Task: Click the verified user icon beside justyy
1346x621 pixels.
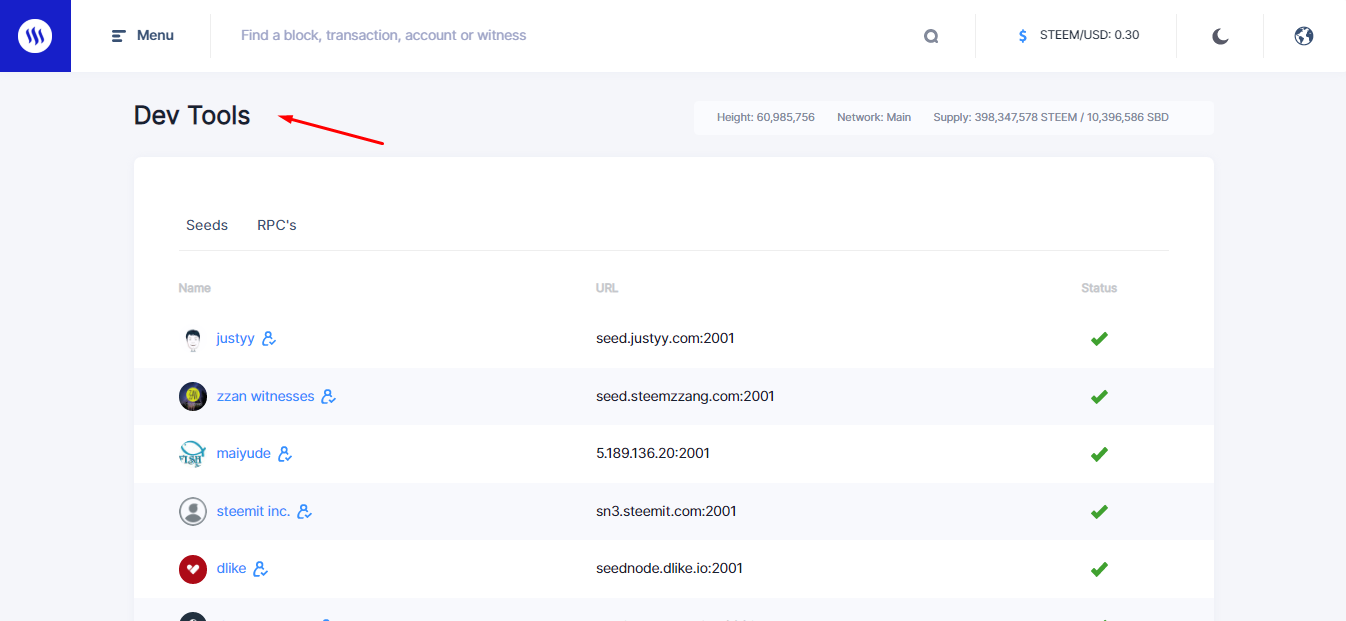Action: 269,338
